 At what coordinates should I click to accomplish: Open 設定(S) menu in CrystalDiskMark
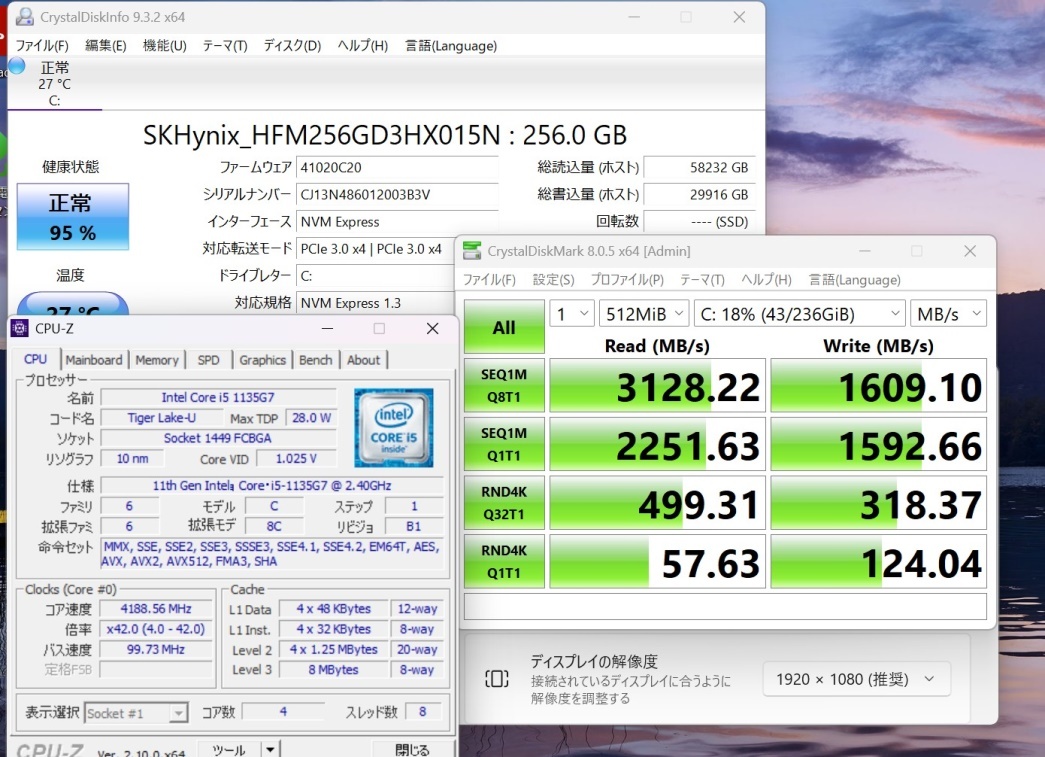click(553, 279)
